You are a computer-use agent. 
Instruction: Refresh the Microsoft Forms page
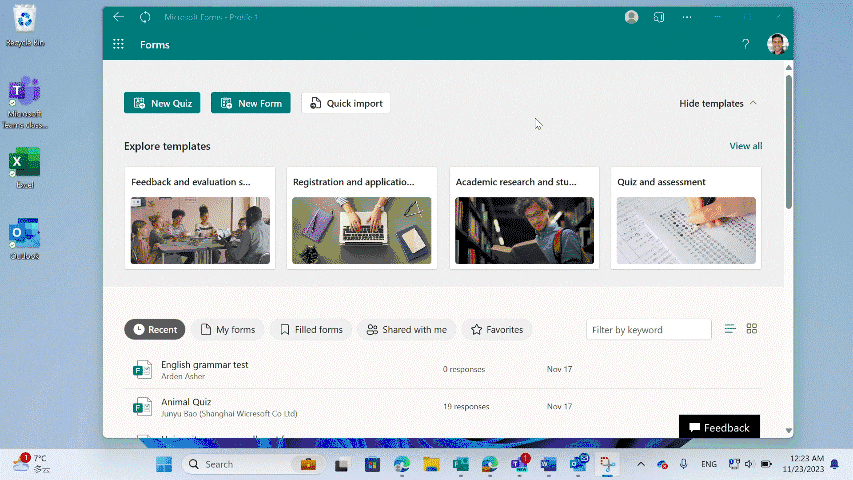pyautogui.click(x=145, y=17)
